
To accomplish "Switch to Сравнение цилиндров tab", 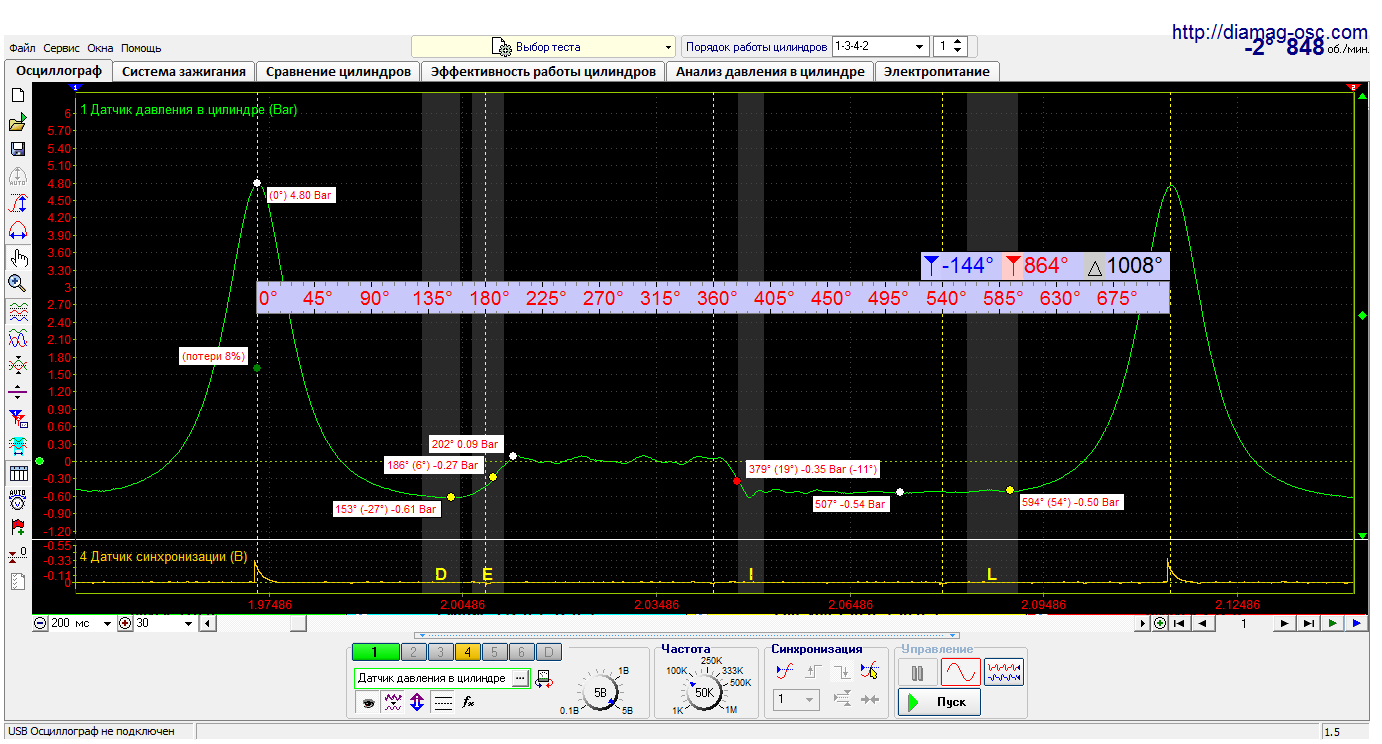I will tap(338, 71).
